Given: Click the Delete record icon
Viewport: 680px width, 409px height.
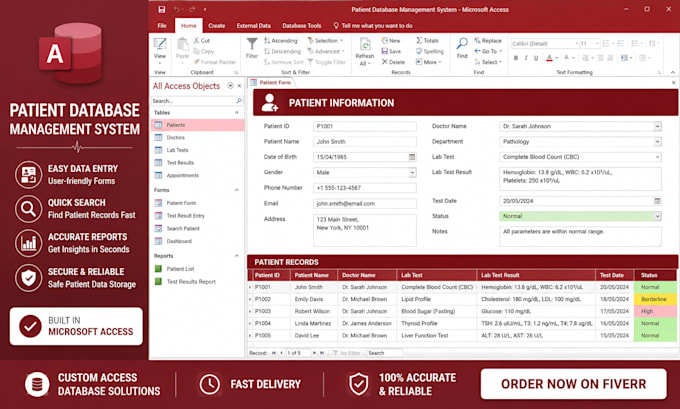Looking at the screenshot, I should (x=384, y=62).
